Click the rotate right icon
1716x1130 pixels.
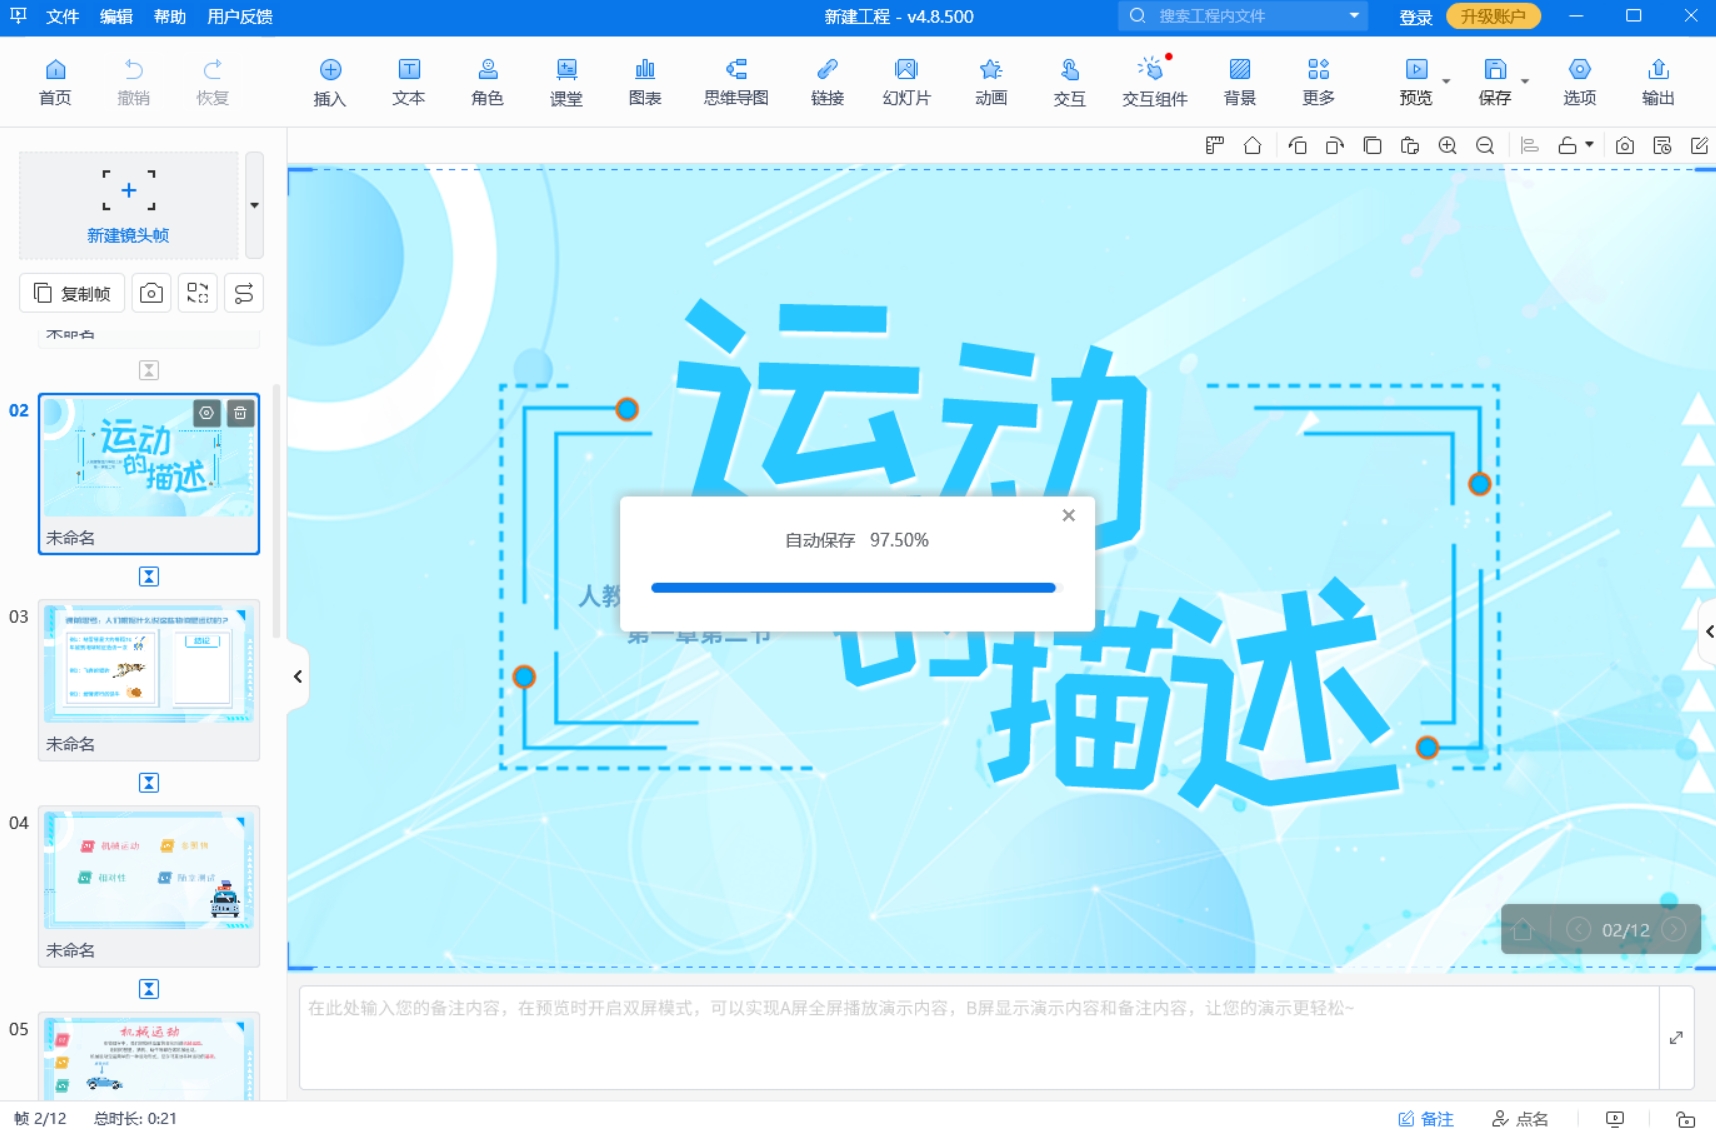coord(1335,145)
